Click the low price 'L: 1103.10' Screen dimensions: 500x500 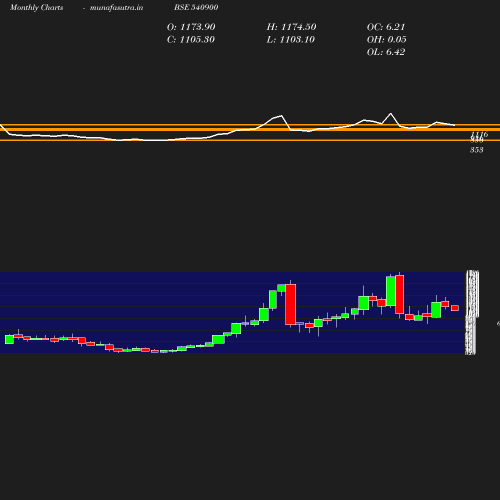pos(291,40)
